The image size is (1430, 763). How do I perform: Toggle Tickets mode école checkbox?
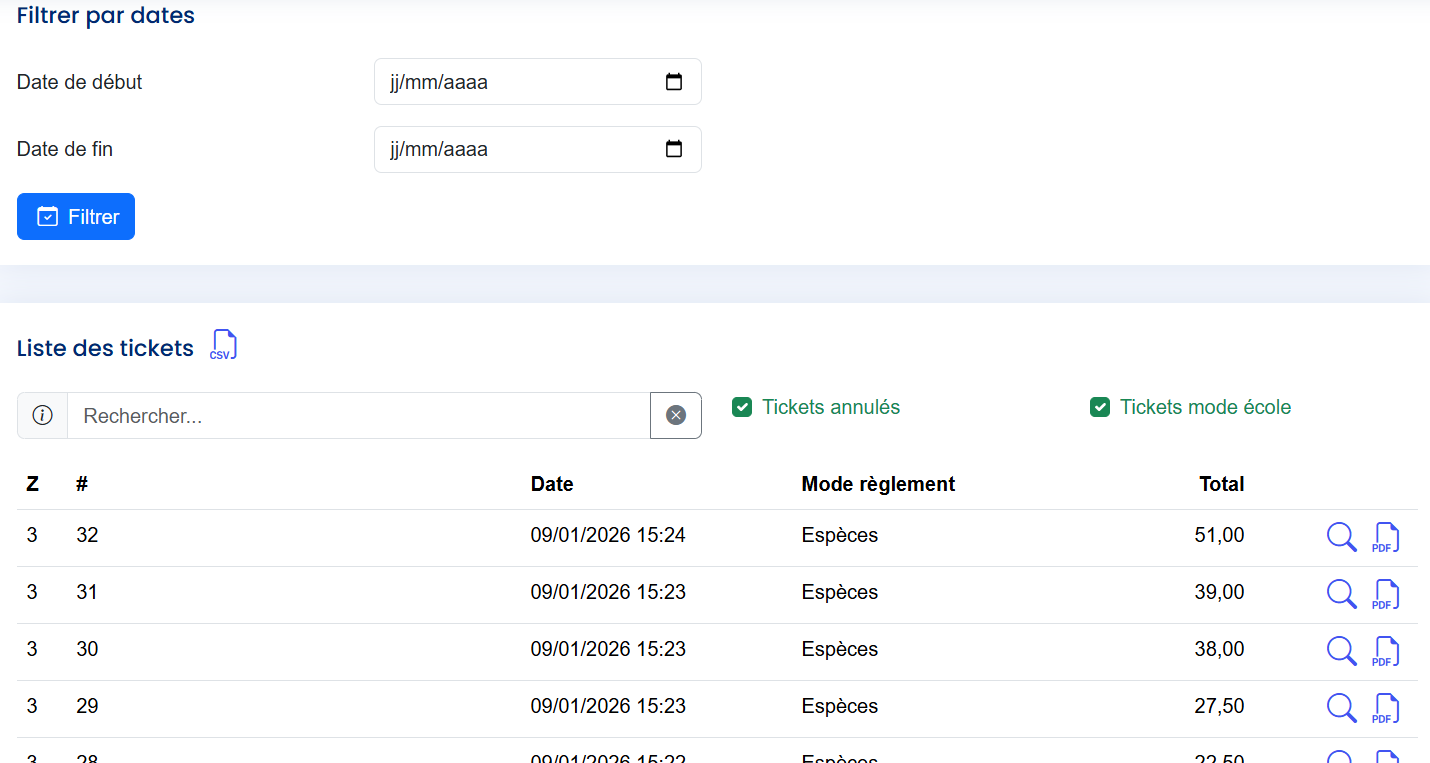click(x=1100, y=407)
